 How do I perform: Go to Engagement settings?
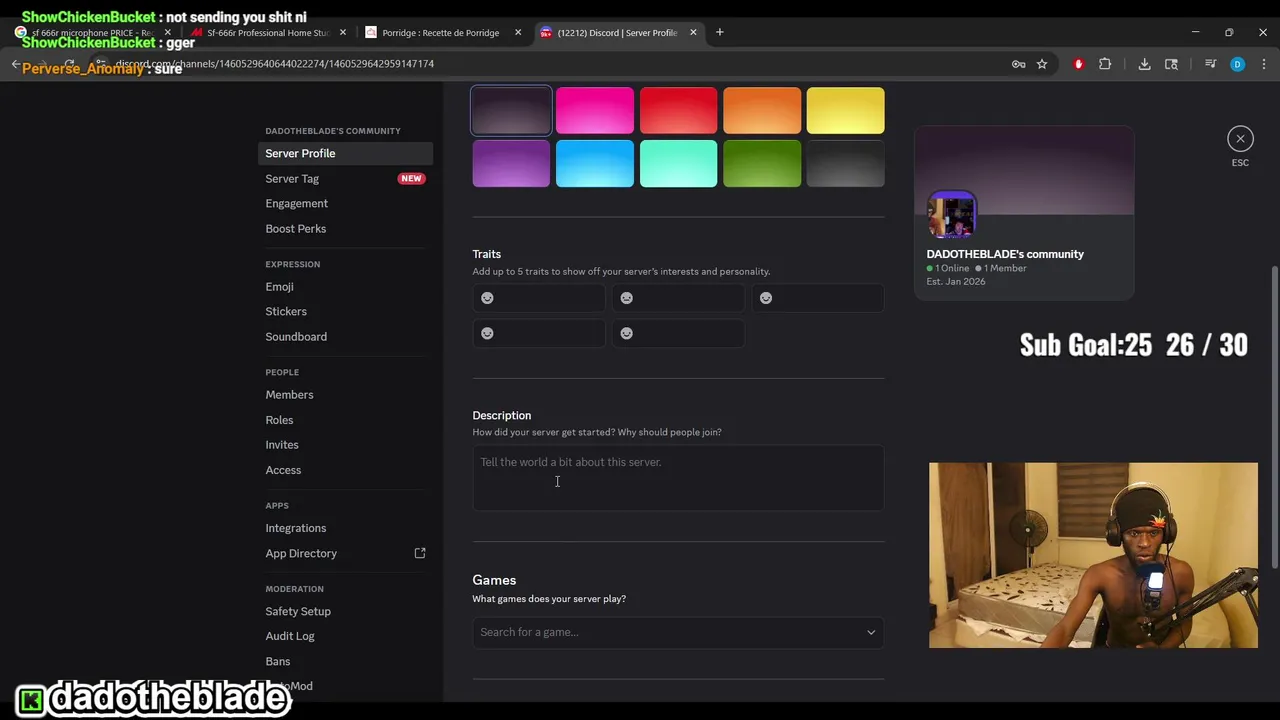point(345,203)
